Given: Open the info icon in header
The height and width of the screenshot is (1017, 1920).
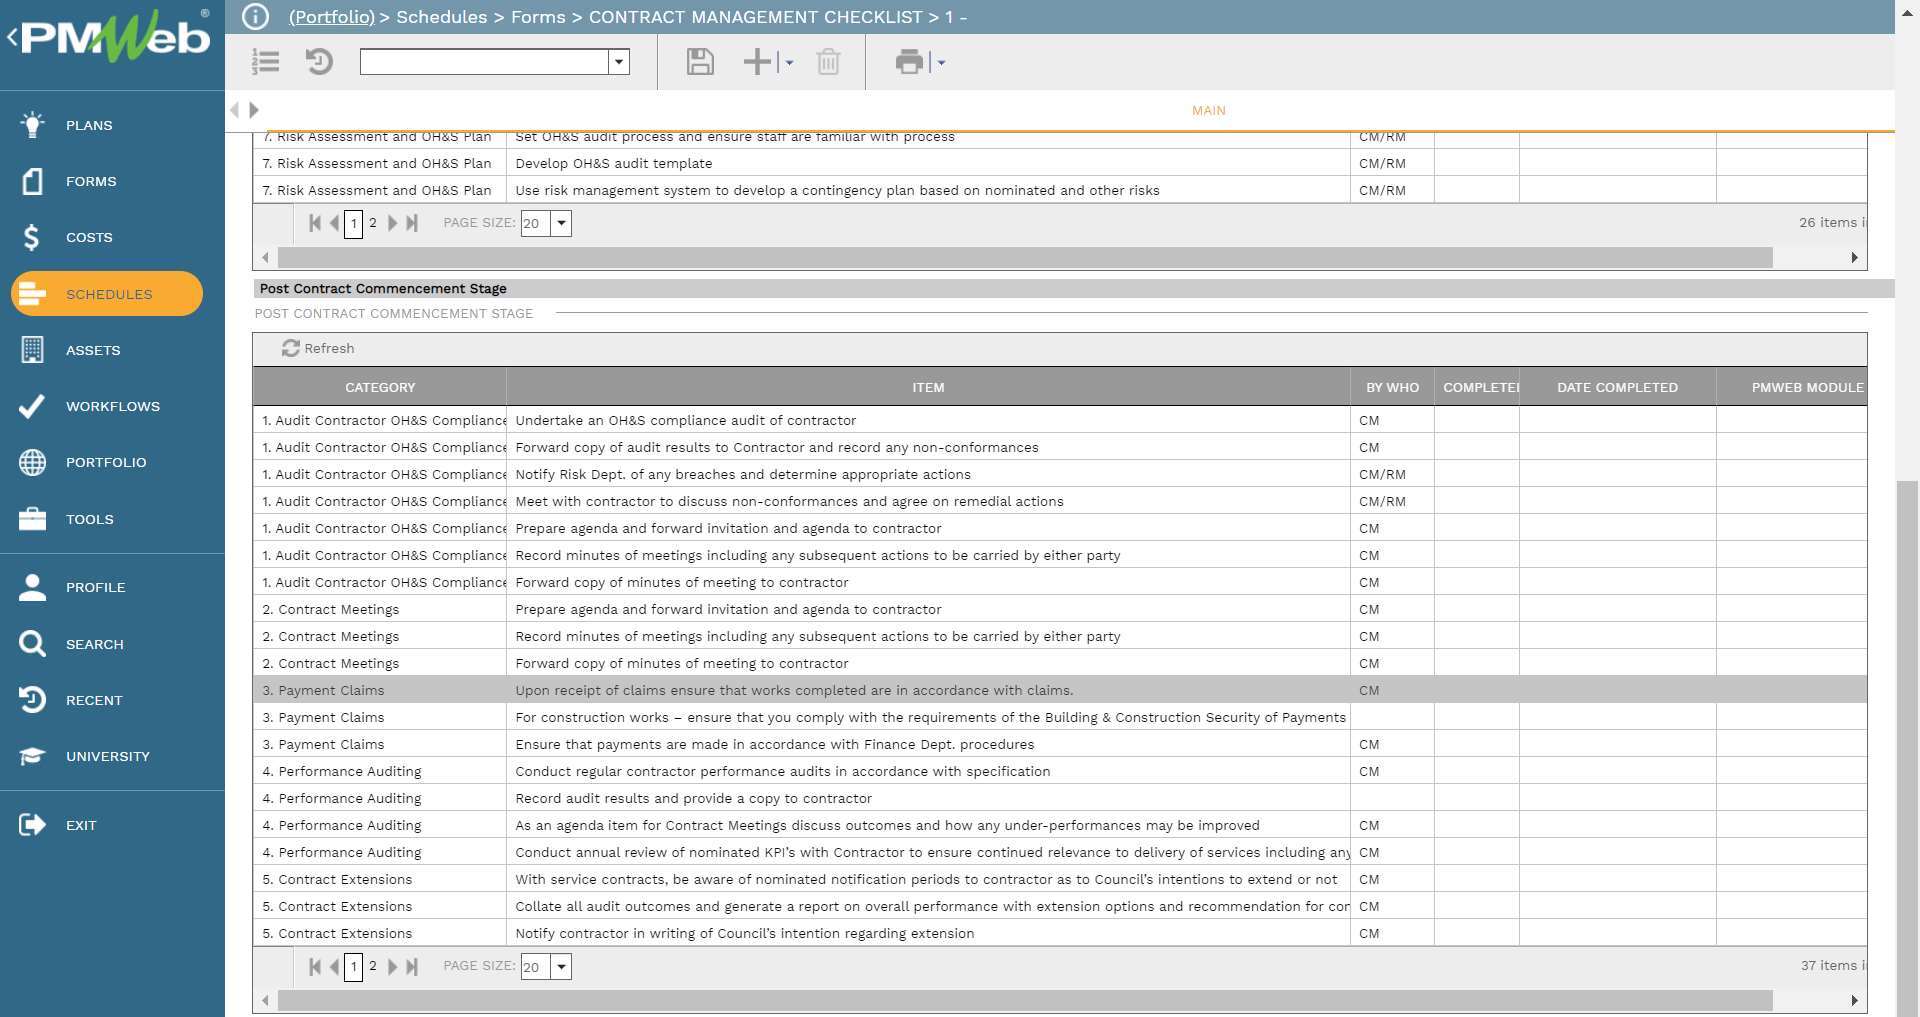Looking at the screenshot, I should pos(256,17).
